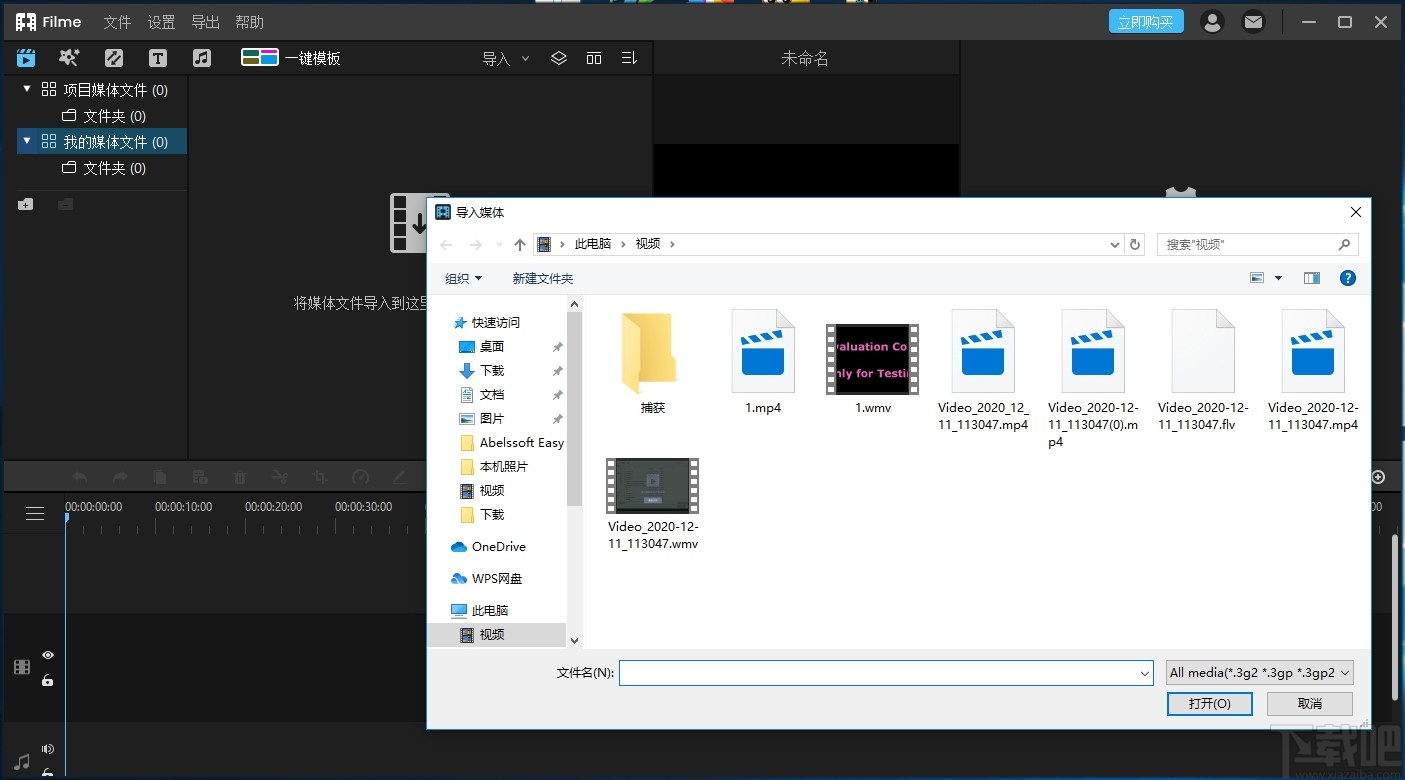Open the 一键模板 templates feature
1405x780 pixels.
click(x=291, y=57)
